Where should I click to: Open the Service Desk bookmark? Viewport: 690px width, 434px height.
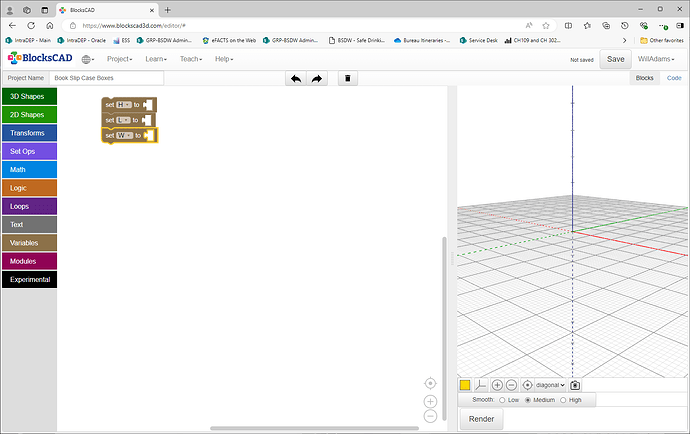pos(478,40)
